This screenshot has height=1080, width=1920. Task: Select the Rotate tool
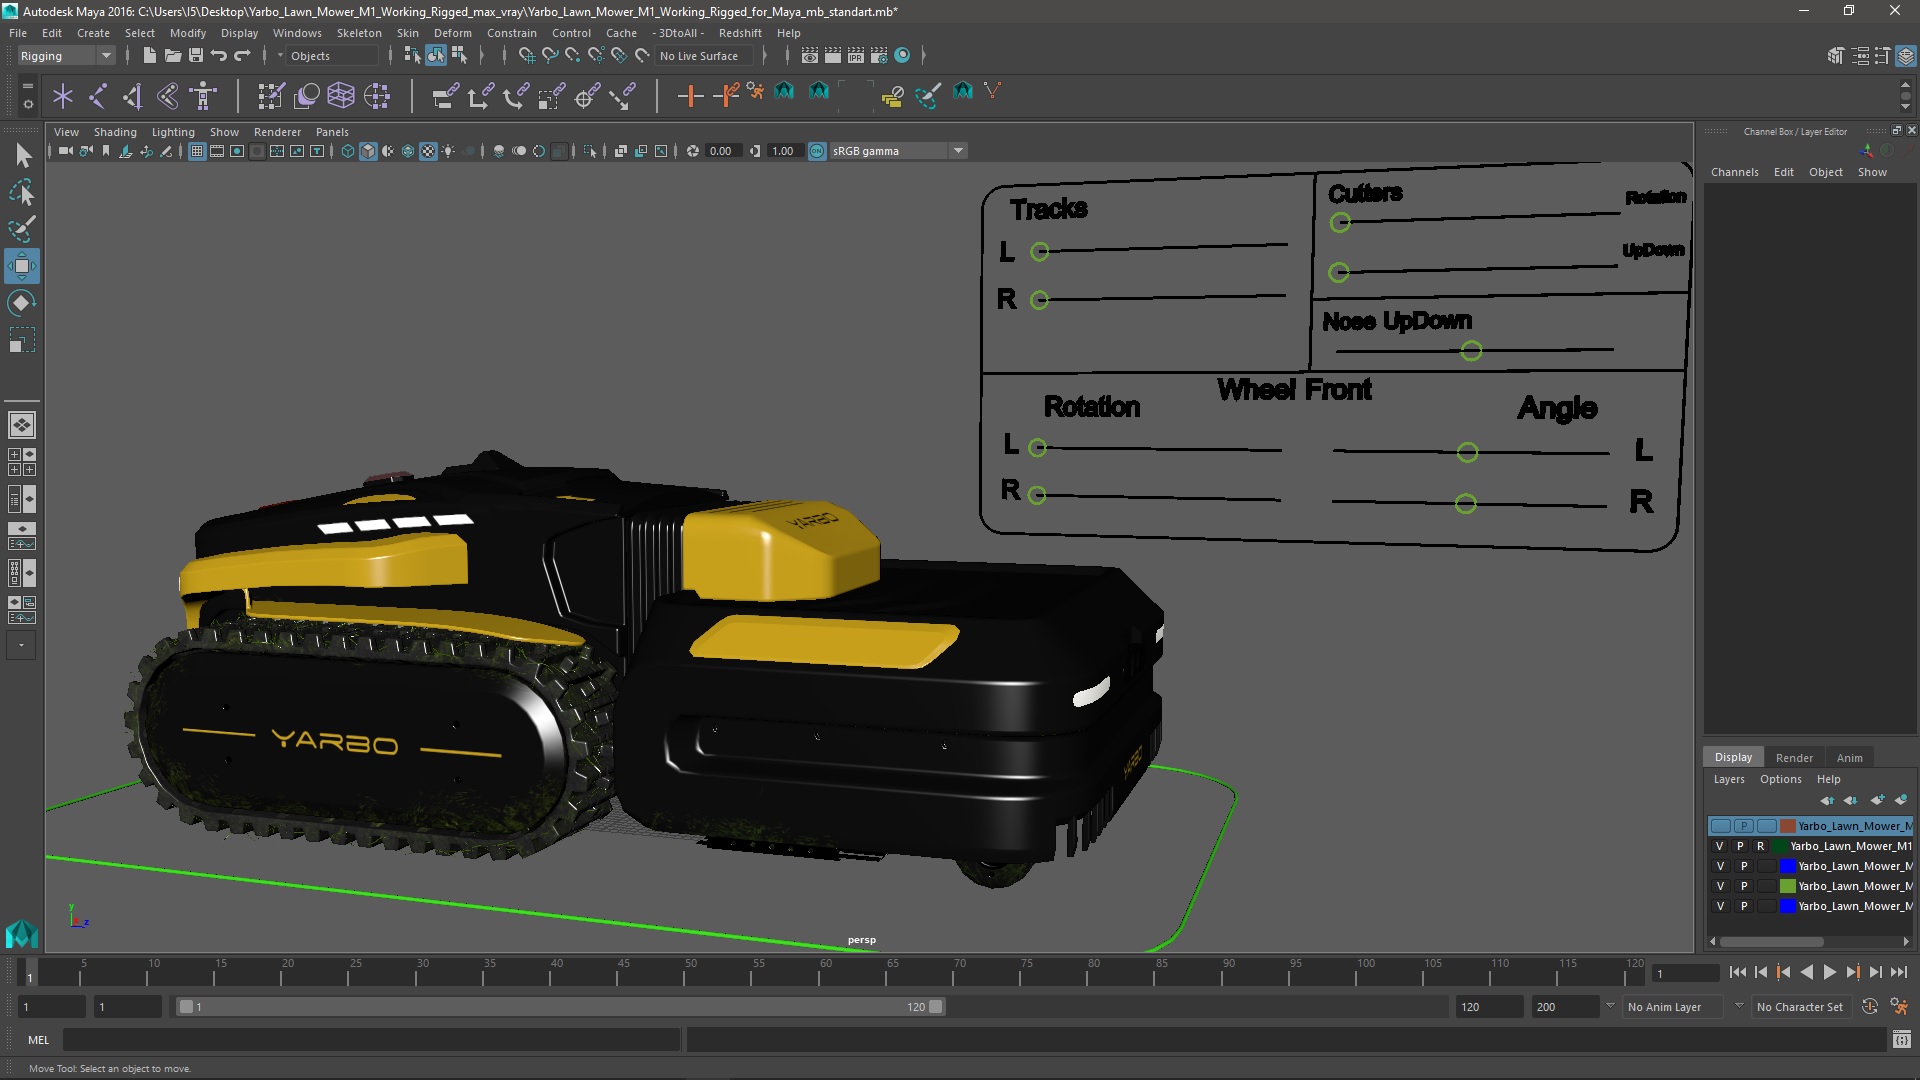[21, 303]
